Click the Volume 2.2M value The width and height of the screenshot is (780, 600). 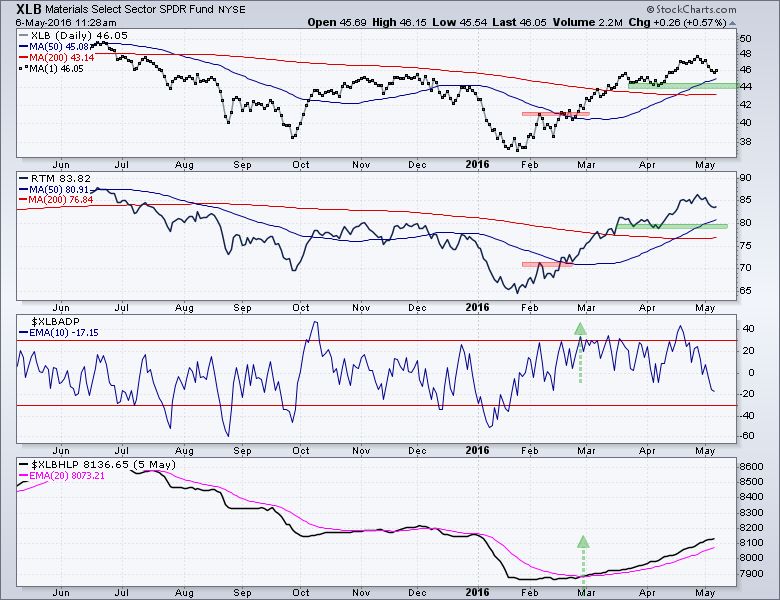(587, 22)
